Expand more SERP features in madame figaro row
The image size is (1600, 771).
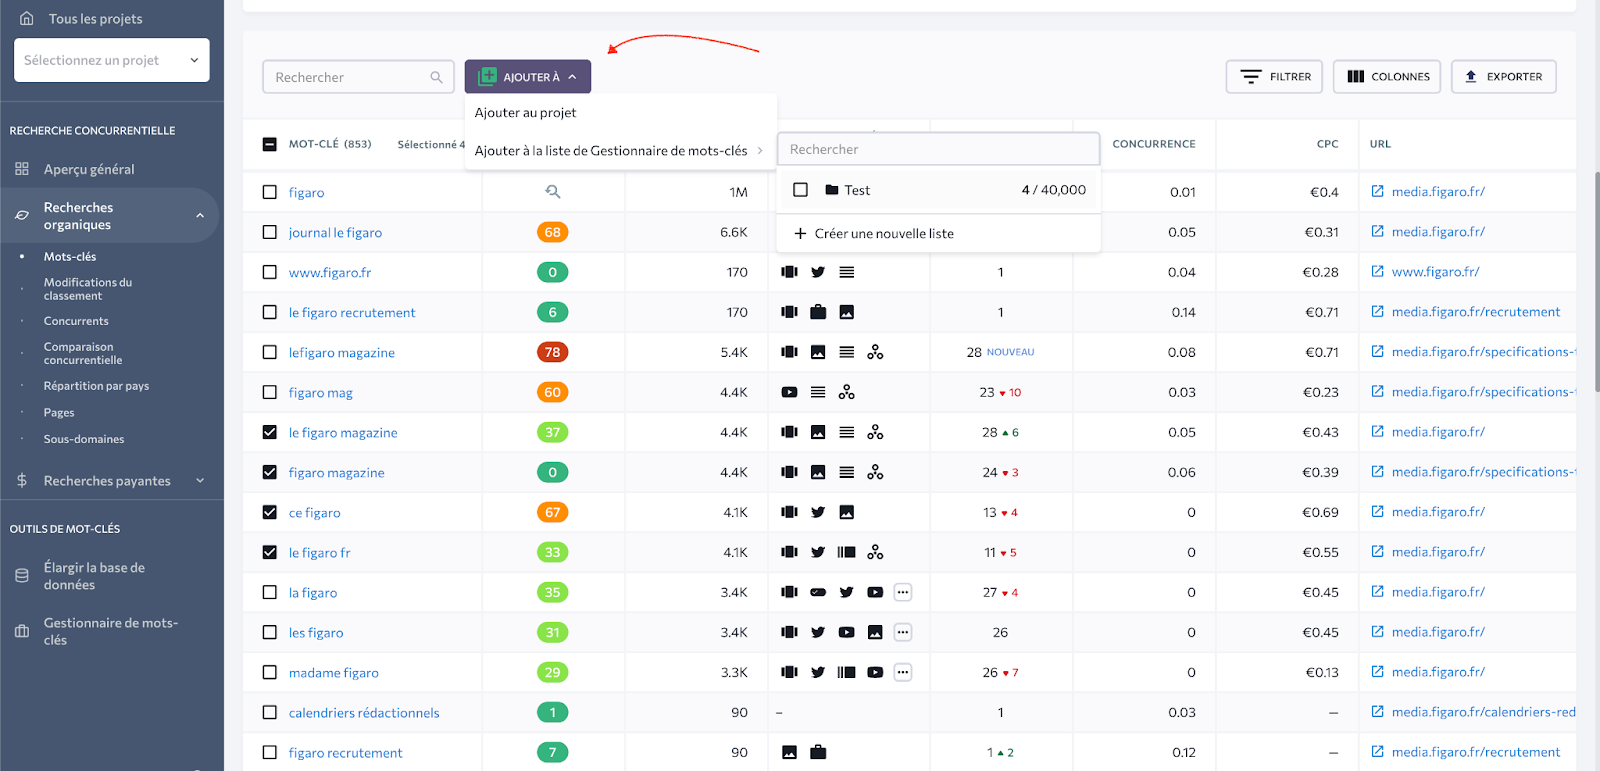[x=903, y=672]
